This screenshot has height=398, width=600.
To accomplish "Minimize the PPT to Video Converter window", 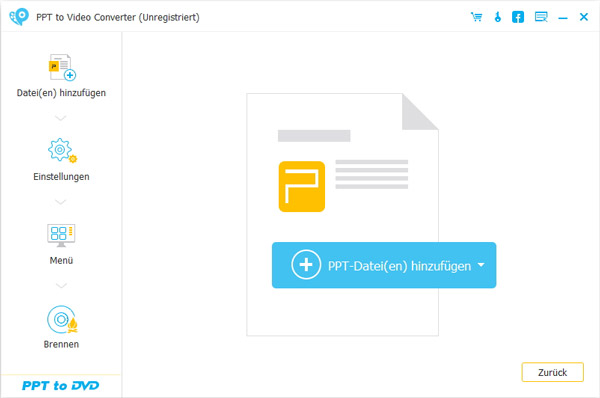I will pyautogui.click(x=563, y=18).
